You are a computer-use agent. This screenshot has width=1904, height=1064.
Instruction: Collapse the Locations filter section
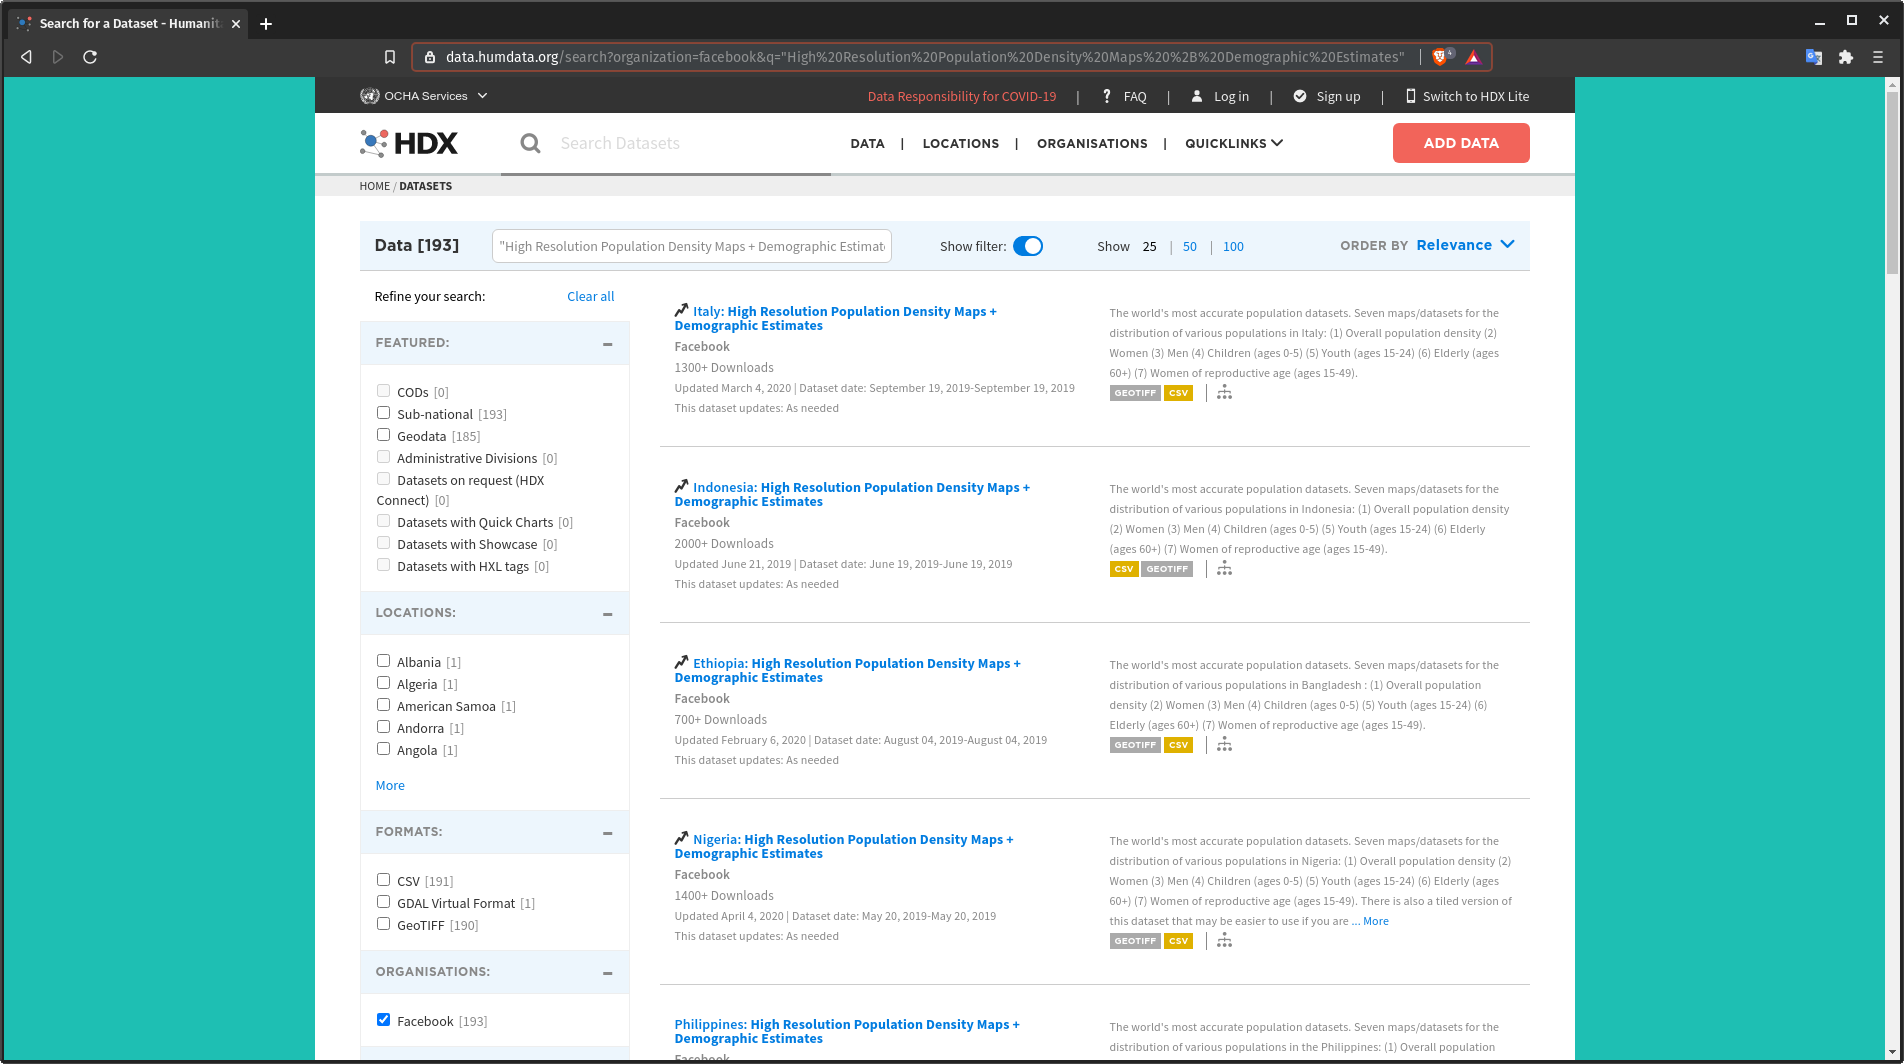607,613
